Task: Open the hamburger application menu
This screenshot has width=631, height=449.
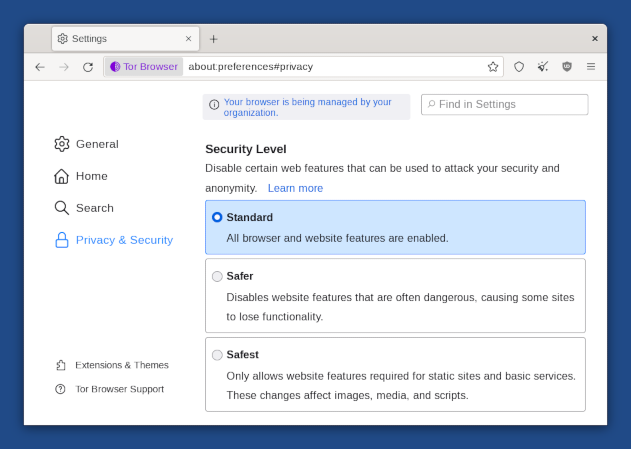Action: (x=591, y=67)
